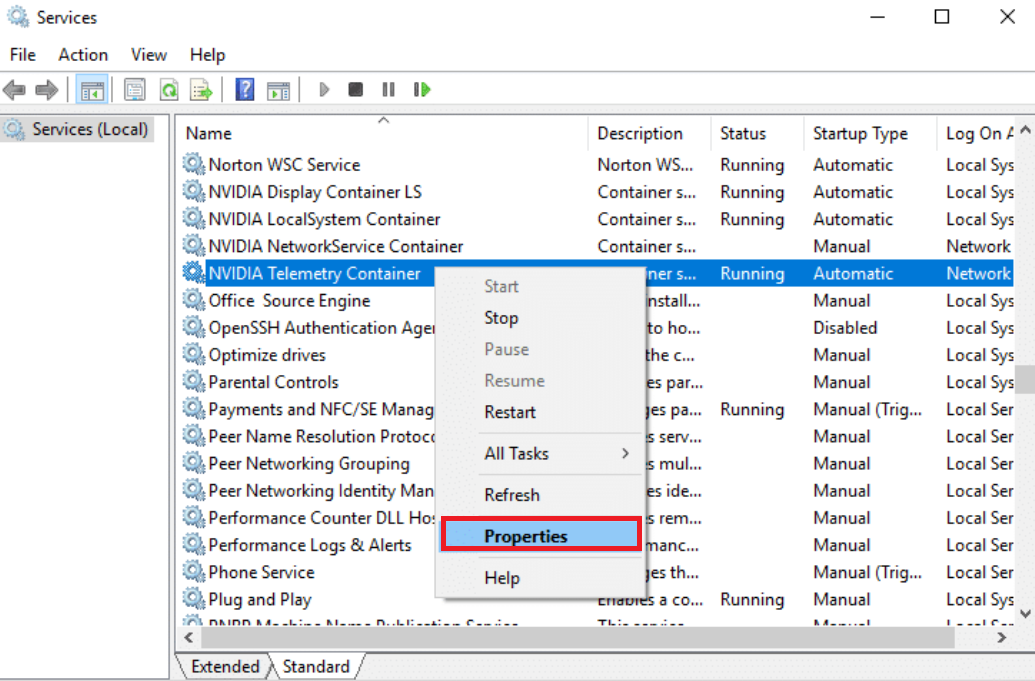This screenshot has width=1035, height=681.
Task: Click the Forward arrow toolbar icon
Action: tap(46, 89)
